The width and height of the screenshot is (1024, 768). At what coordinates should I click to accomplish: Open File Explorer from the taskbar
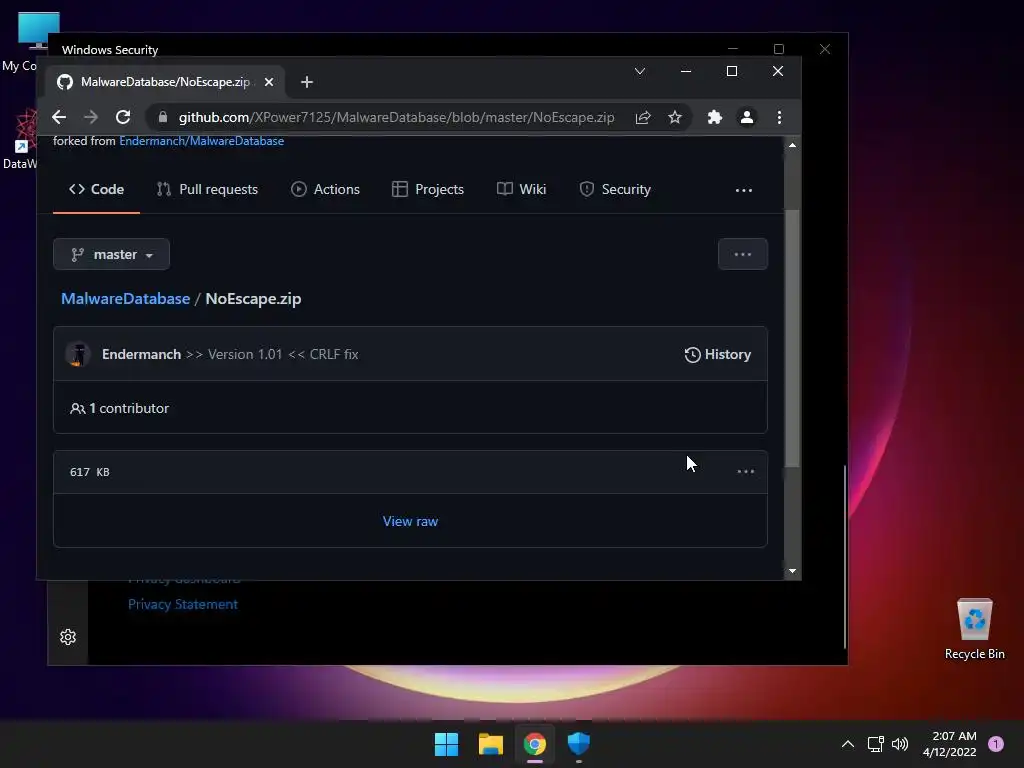click(490, 744)
